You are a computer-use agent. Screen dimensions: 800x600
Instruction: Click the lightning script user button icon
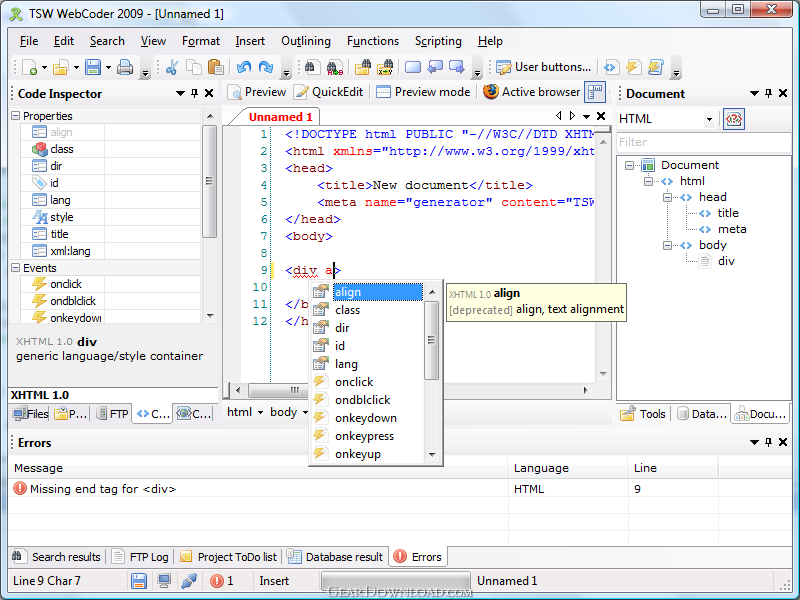(x=633, y=67)
